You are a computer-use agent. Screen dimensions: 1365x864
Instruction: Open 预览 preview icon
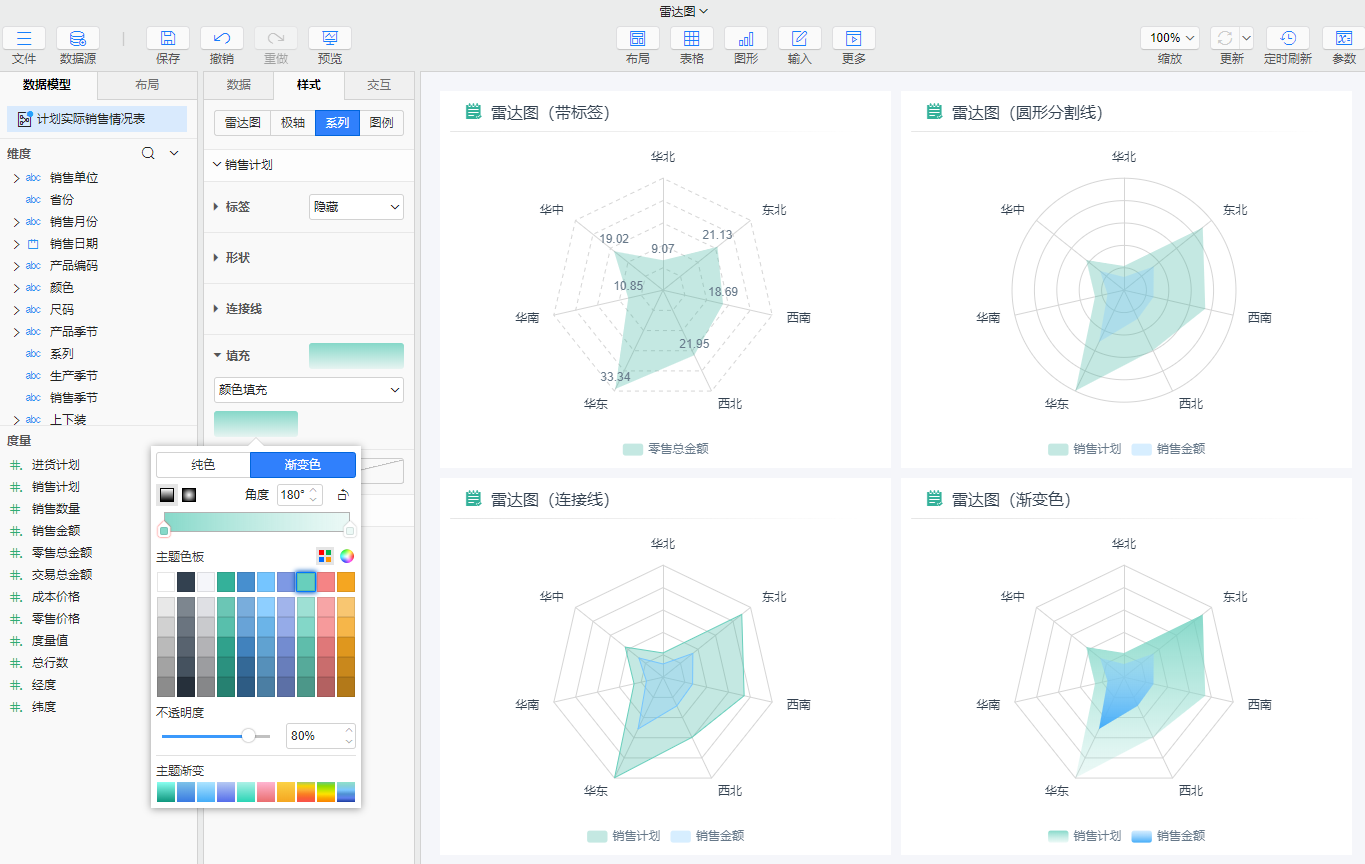[330, 39]
